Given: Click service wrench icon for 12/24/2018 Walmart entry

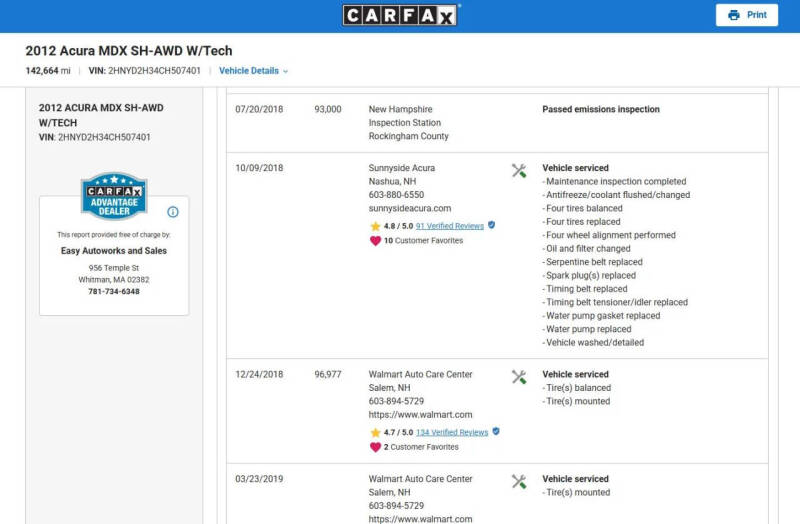Looking at the screenshot, I should (x=519, y=377).
